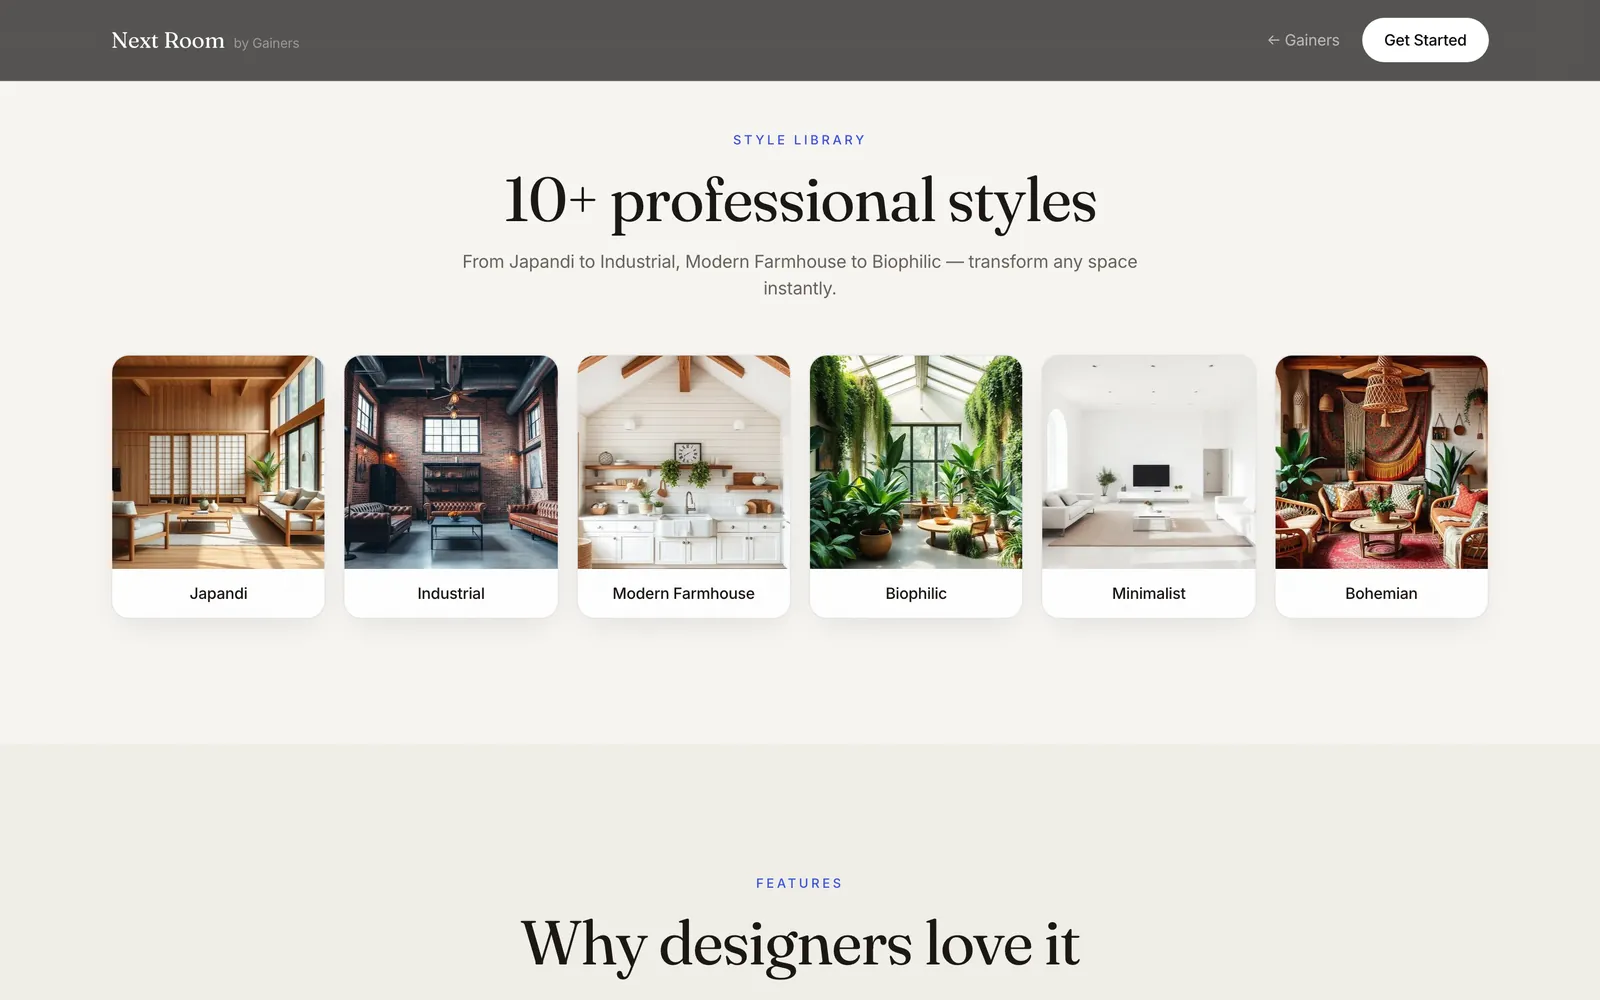Click the 10+ professional styles heading
Image resolution: width=1600 pixels, height=1000 pixels.
click(800, 201)
